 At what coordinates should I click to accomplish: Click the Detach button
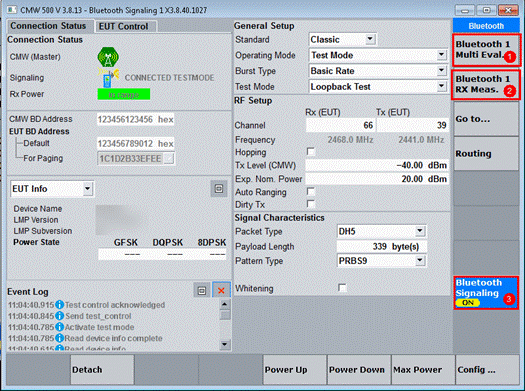point(102,370)
